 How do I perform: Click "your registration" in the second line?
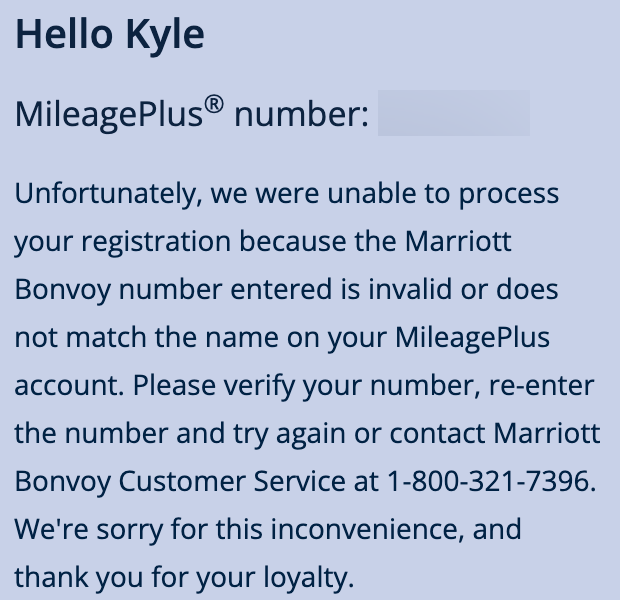[123, 242]
